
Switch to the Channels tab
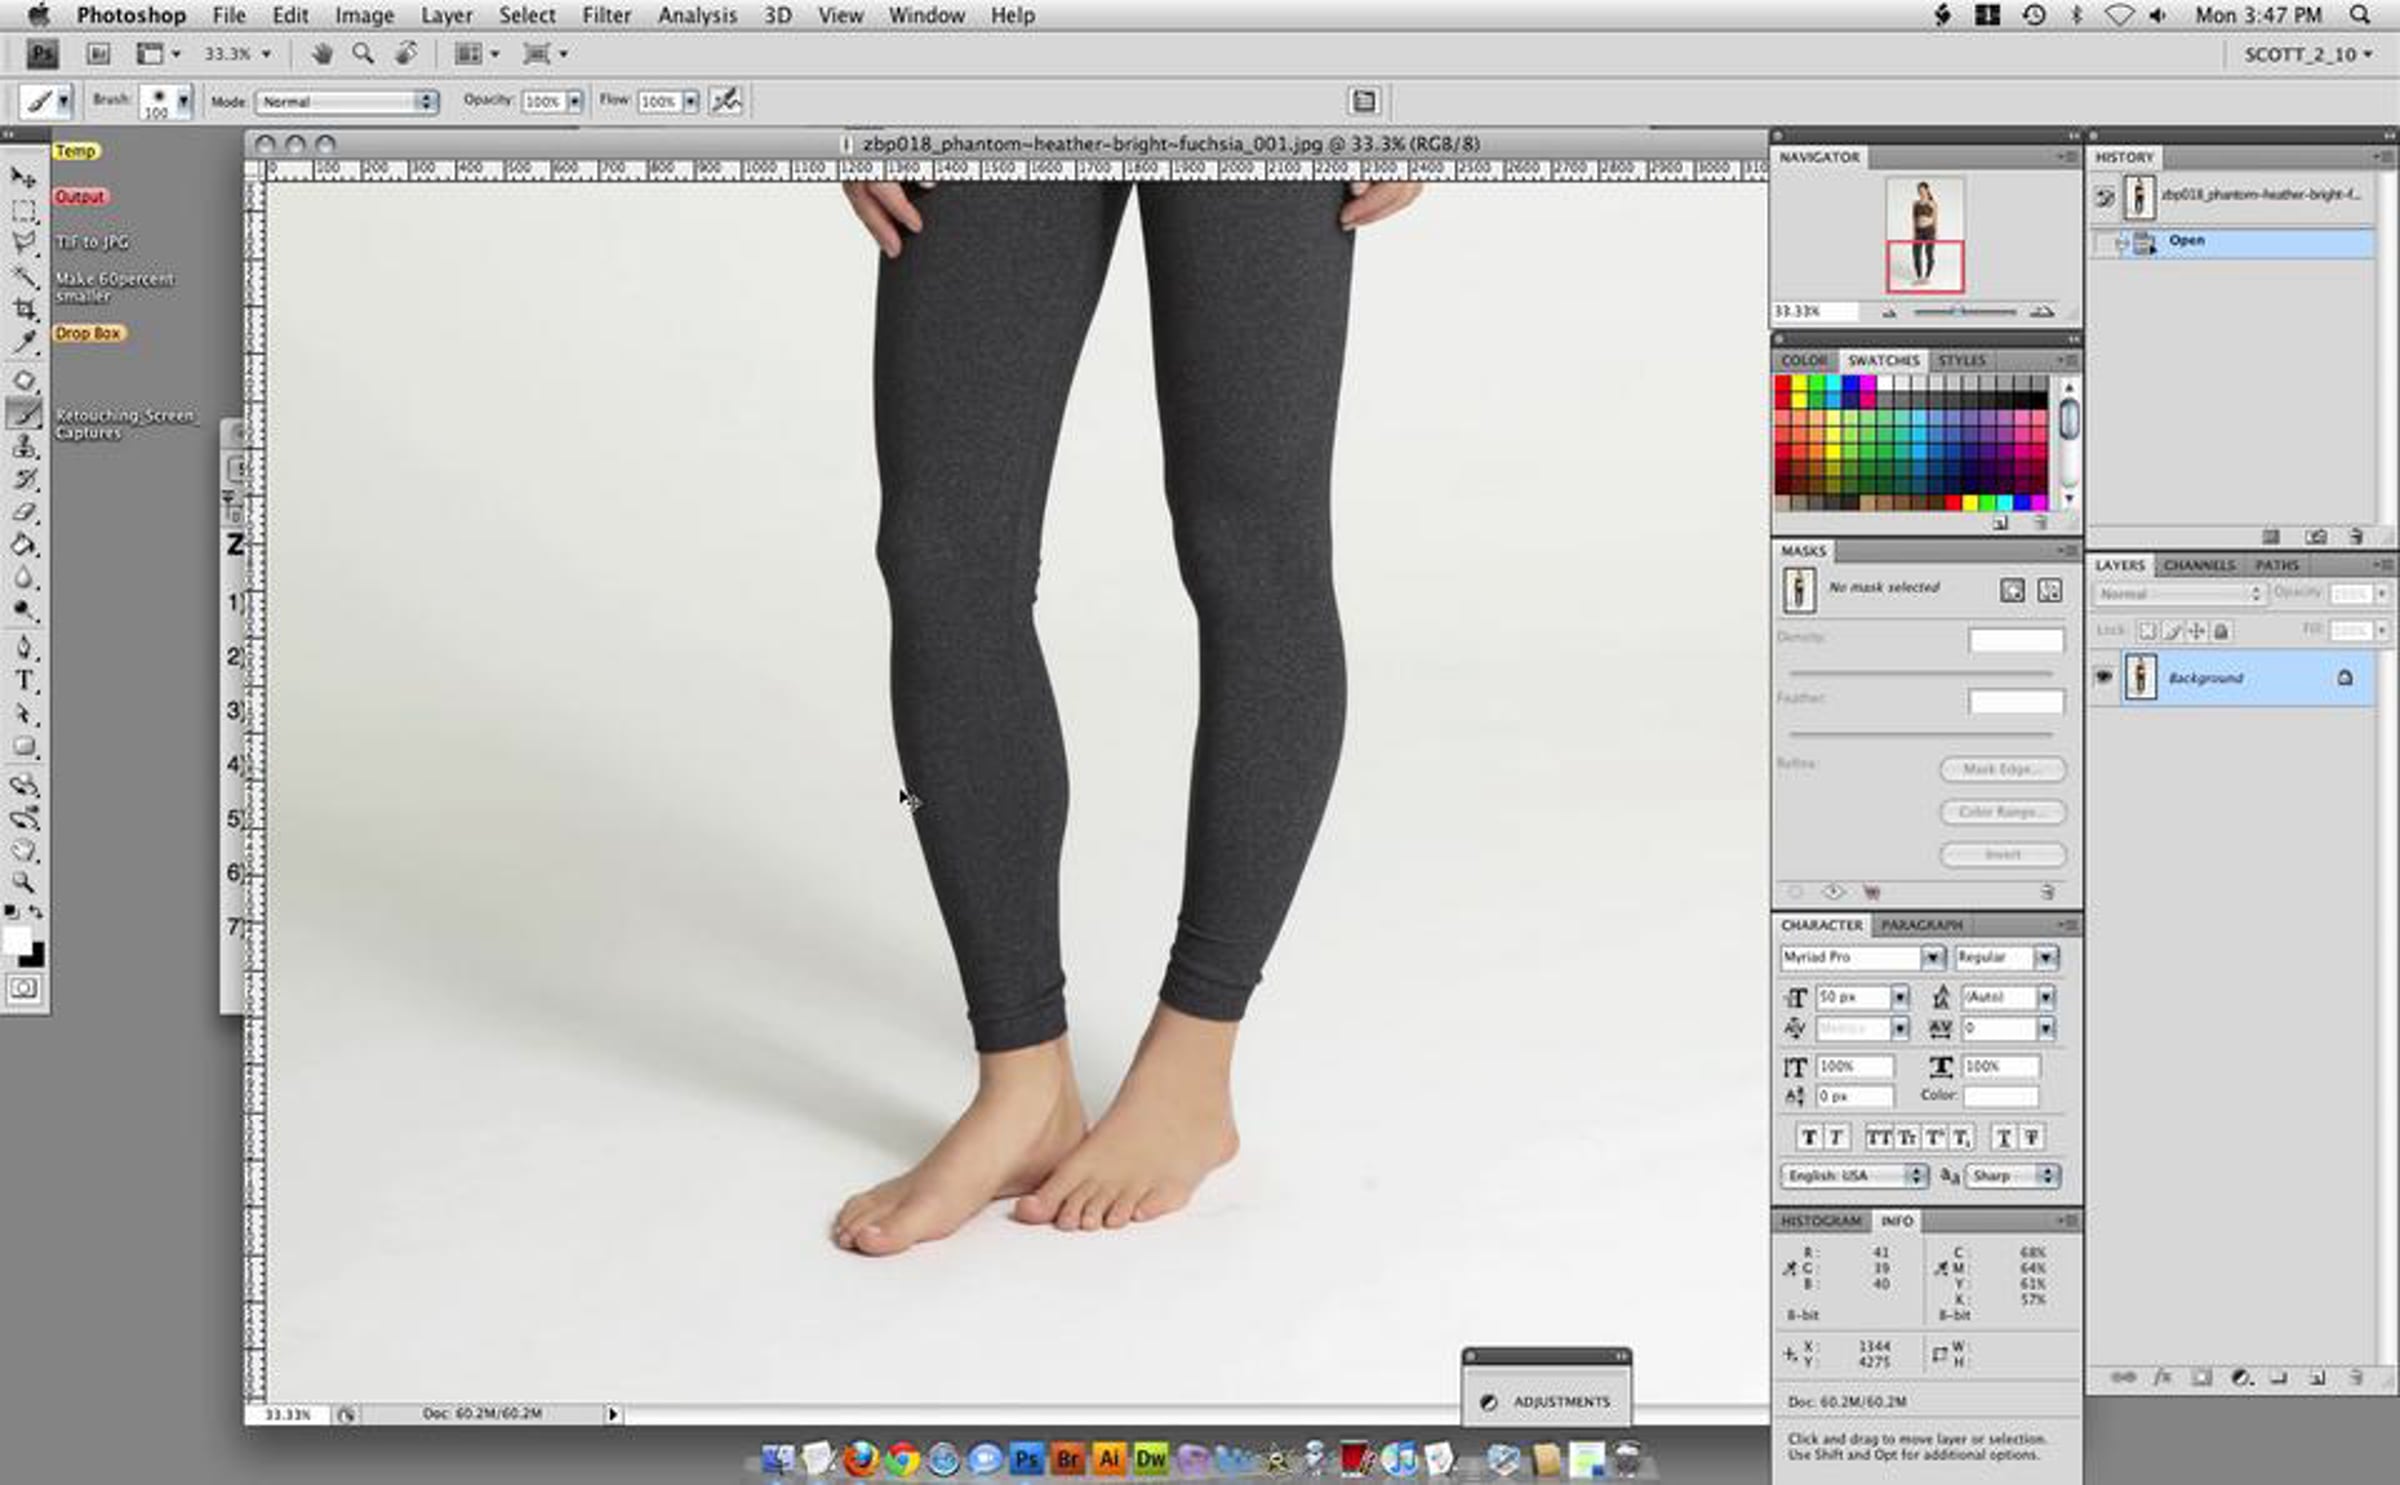click(2198, 566)
